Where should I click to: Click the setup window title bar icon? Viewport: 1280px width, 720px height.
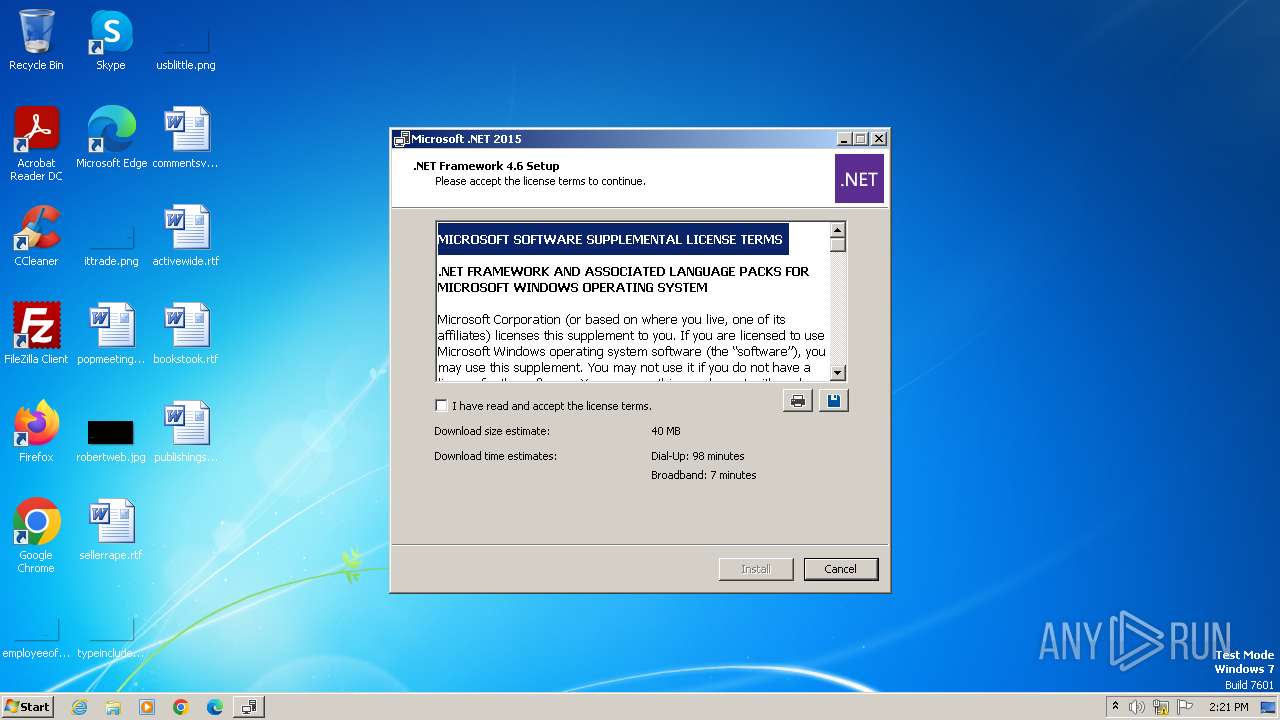401,139
